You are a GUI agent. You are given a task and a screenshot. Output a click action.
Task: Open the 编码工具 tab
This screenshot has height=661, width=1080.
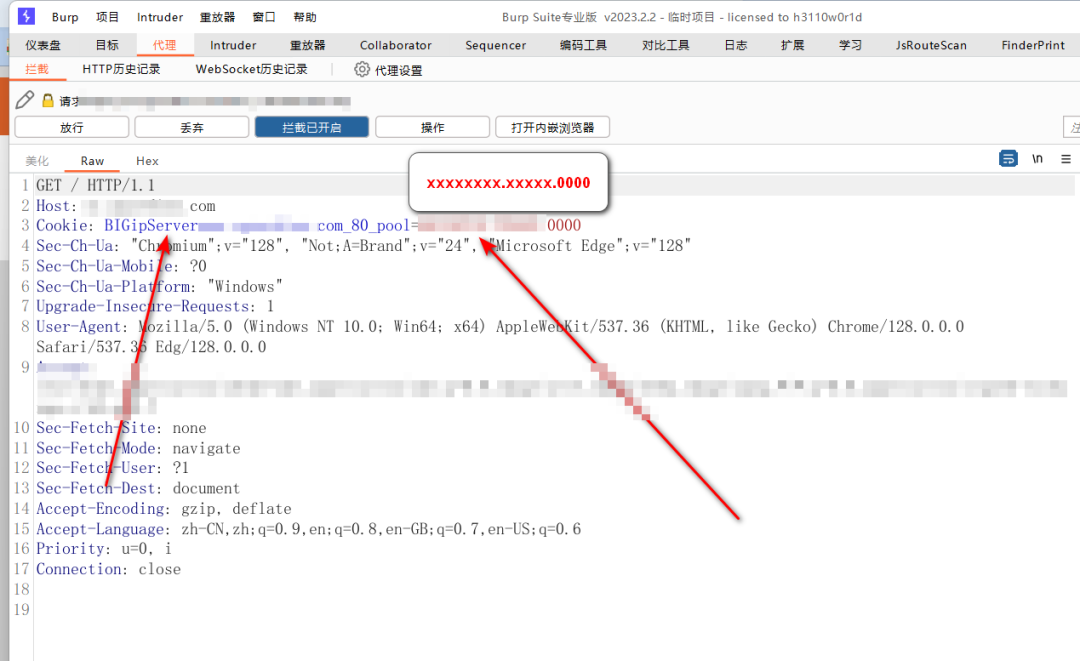[583, 45]
